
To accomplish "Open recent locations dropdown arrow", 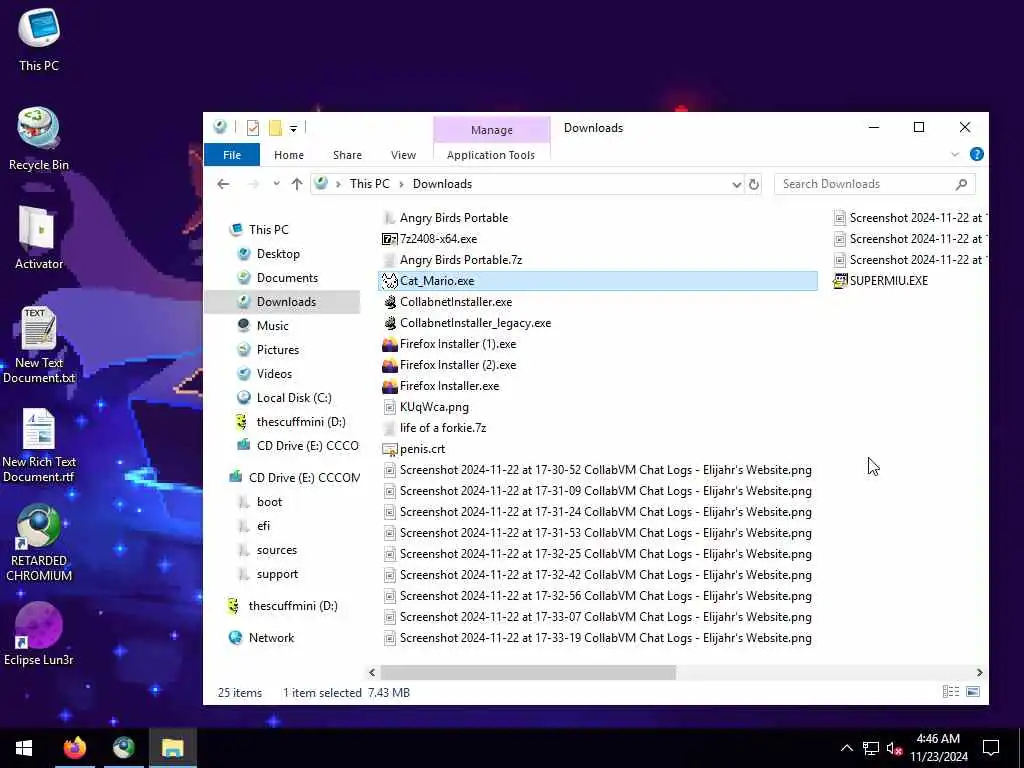I will tap(276, 184).
